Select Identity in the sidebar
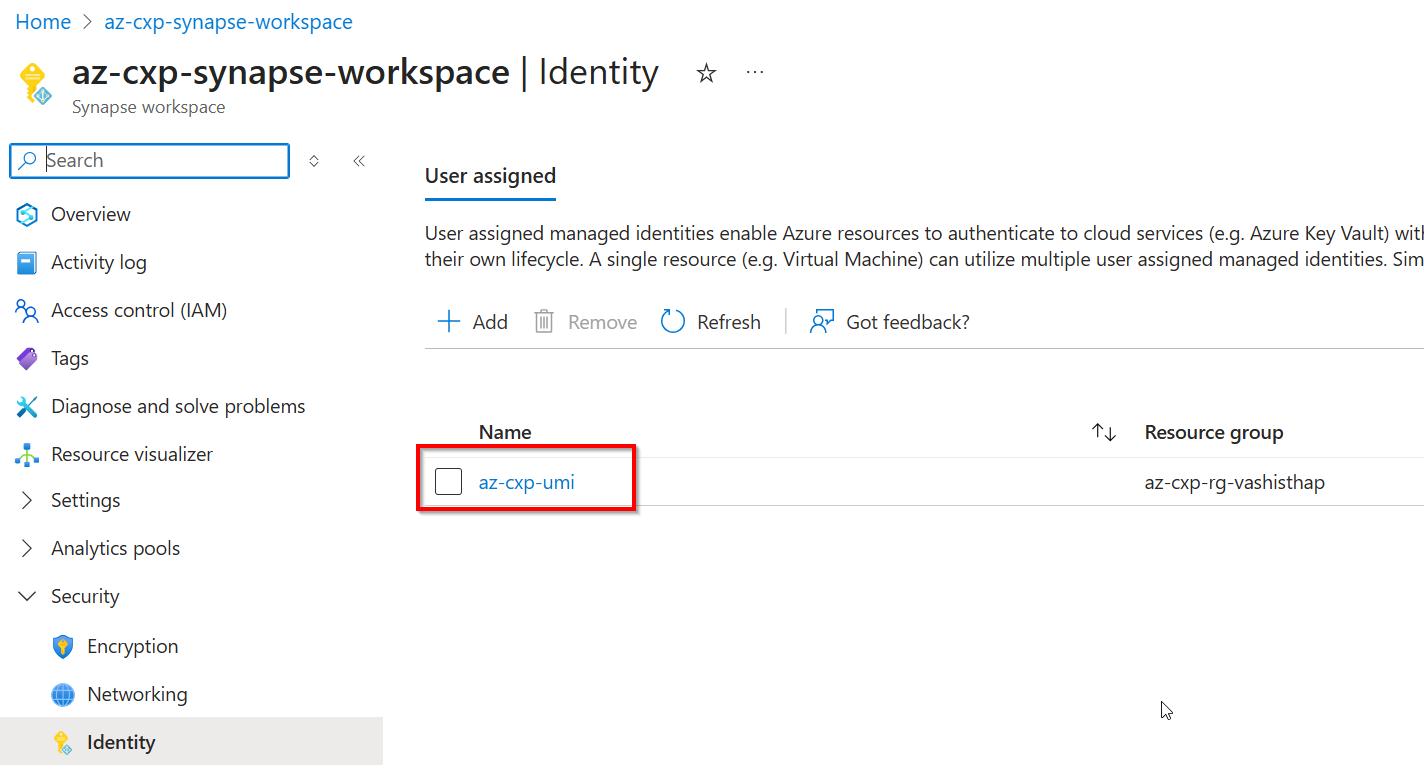The width and height of the screenshot is (1424, 774). point(121,743)
